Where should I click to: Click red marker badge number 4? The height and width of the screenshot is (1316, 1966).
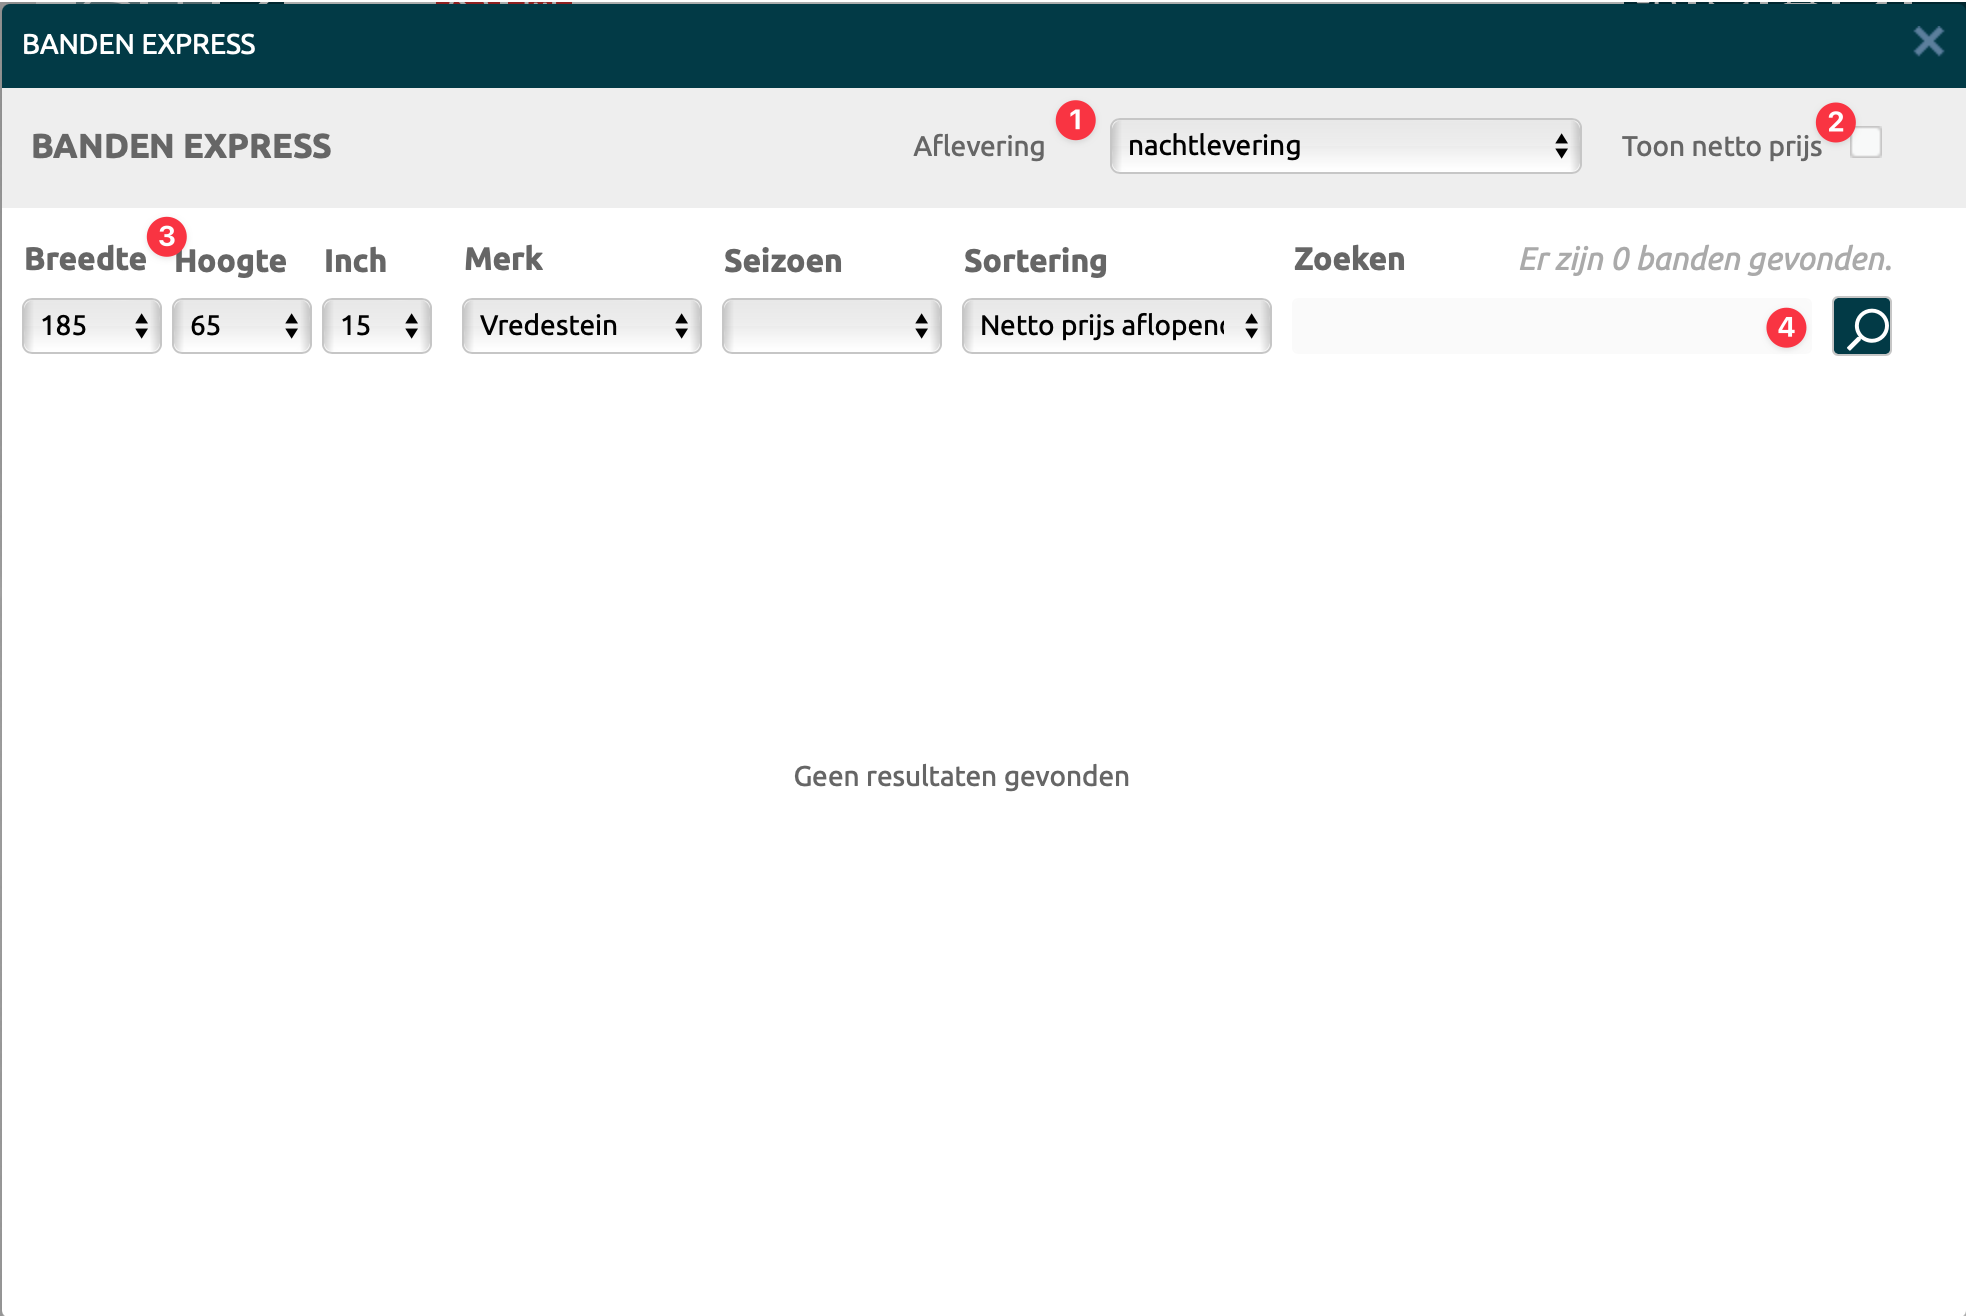(x=1786, y=327)
